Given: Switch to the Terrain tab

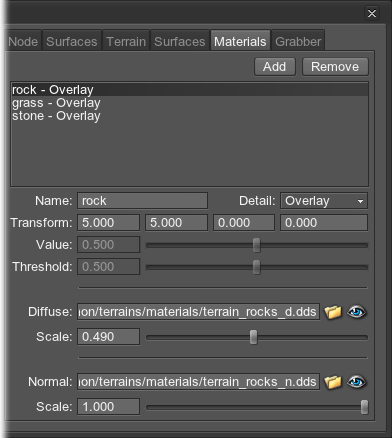Looking at the screenshot, I should coord(126,42).
